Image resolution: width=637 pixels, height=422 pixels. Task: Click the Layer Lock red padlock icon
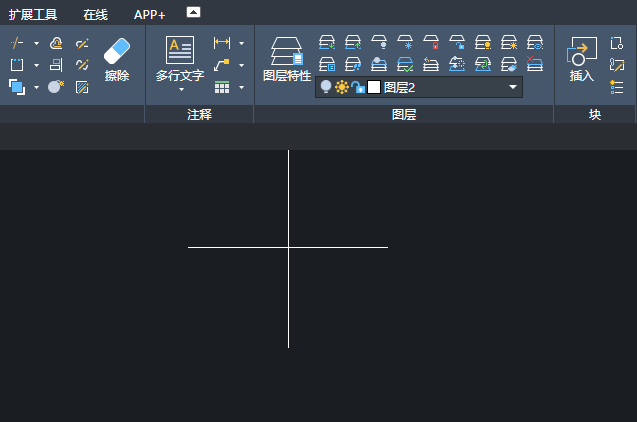[x=431, y=42]
